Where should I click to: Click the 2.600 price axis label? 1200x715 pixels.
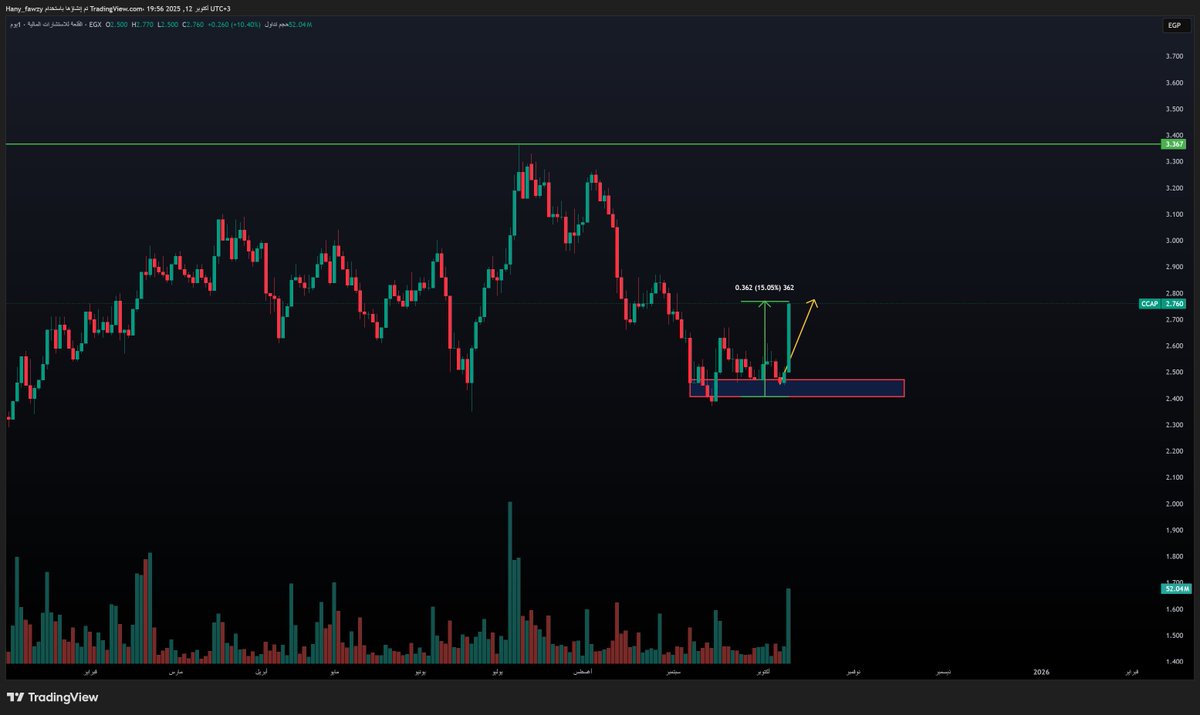click(x=1174, y=346)
